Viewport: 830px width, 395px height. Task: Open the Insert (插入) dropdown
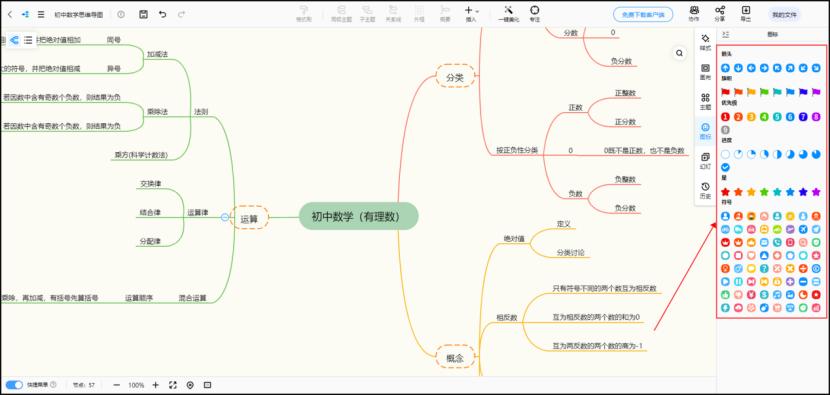tap(471, 14)
